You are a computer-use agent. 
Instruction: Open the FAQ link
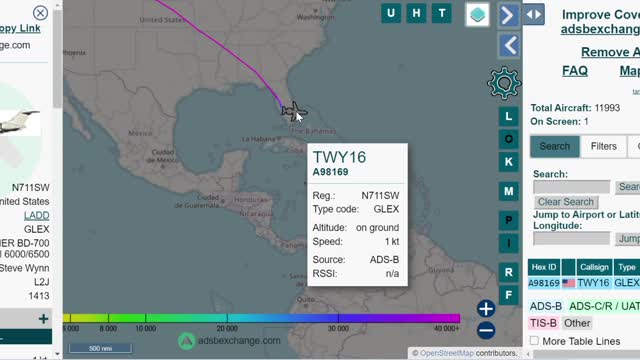coord(575,71)
